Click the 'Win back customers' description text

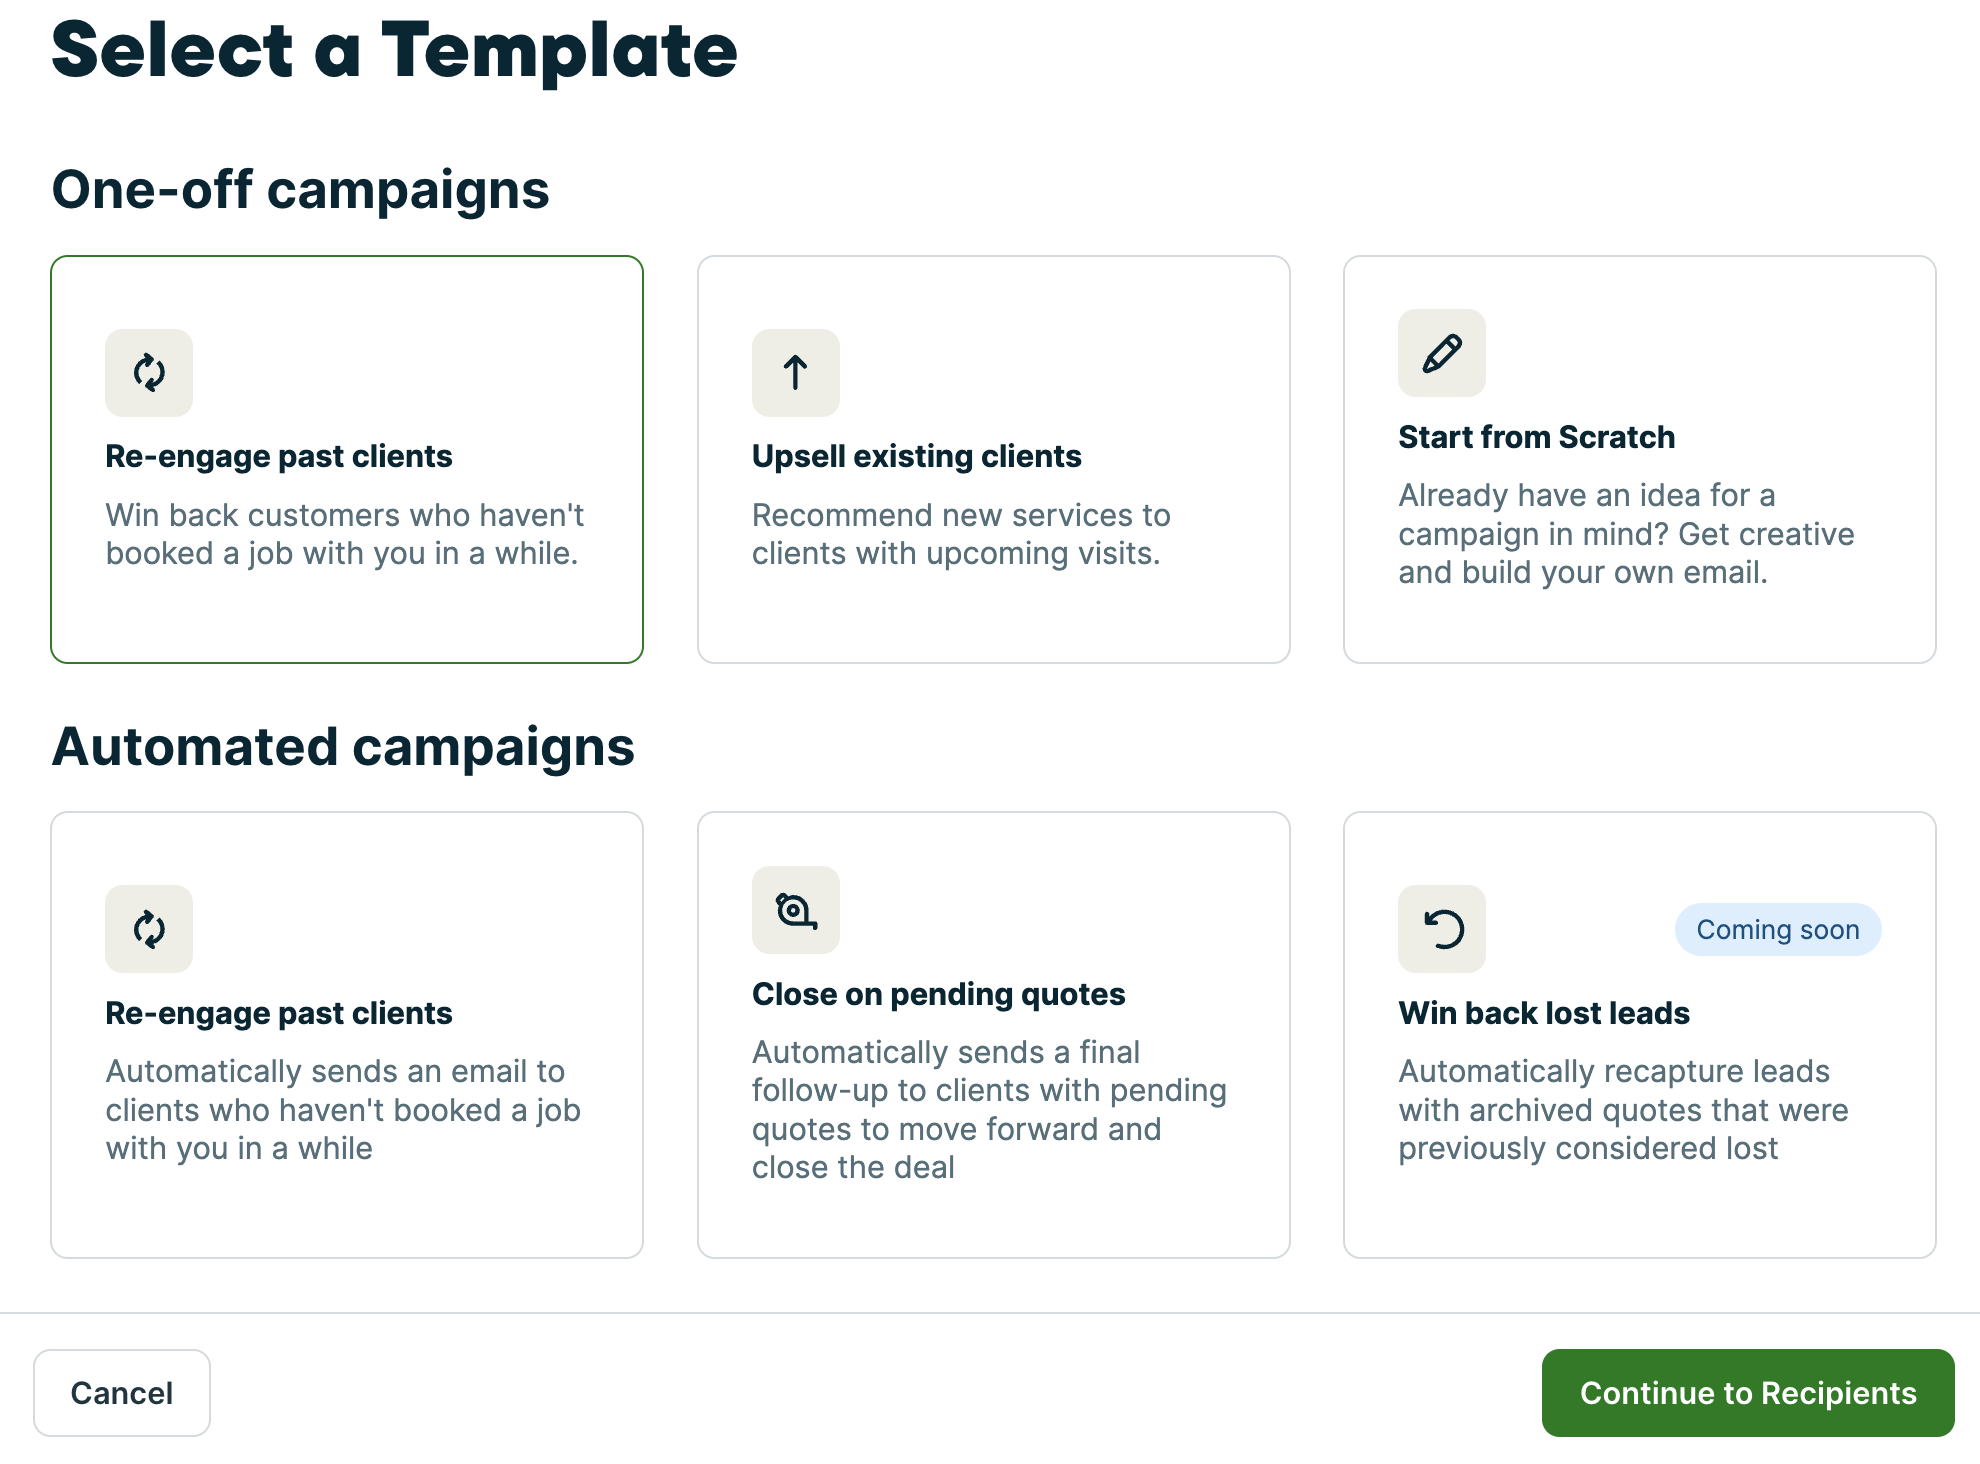coord(345,534)
